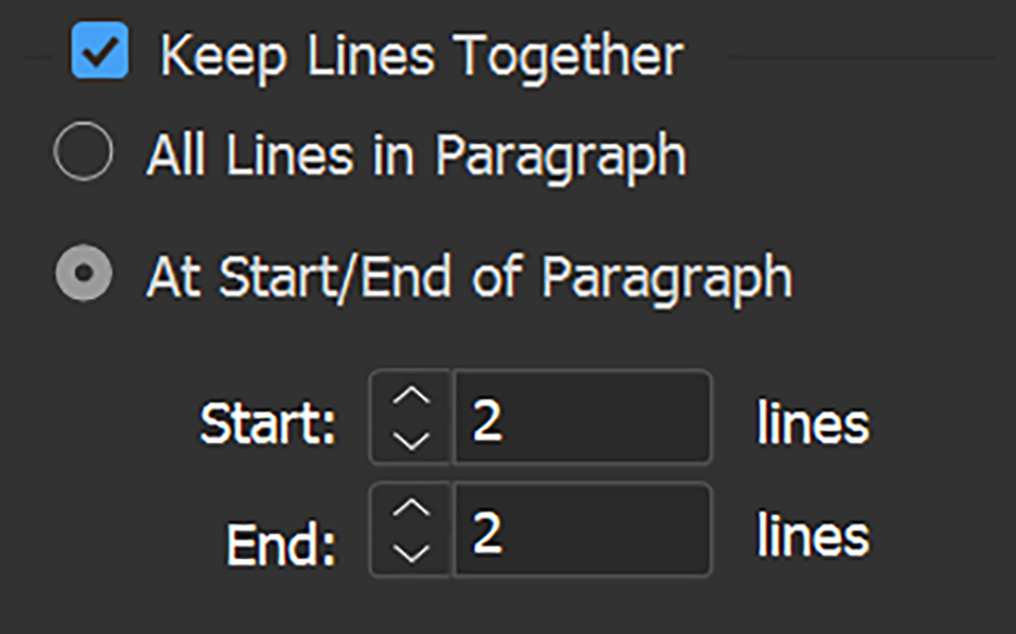Viewport: 1016px width, 634px height.
Task: Click empty space right of Start value
Action: [x=620, y=418]
